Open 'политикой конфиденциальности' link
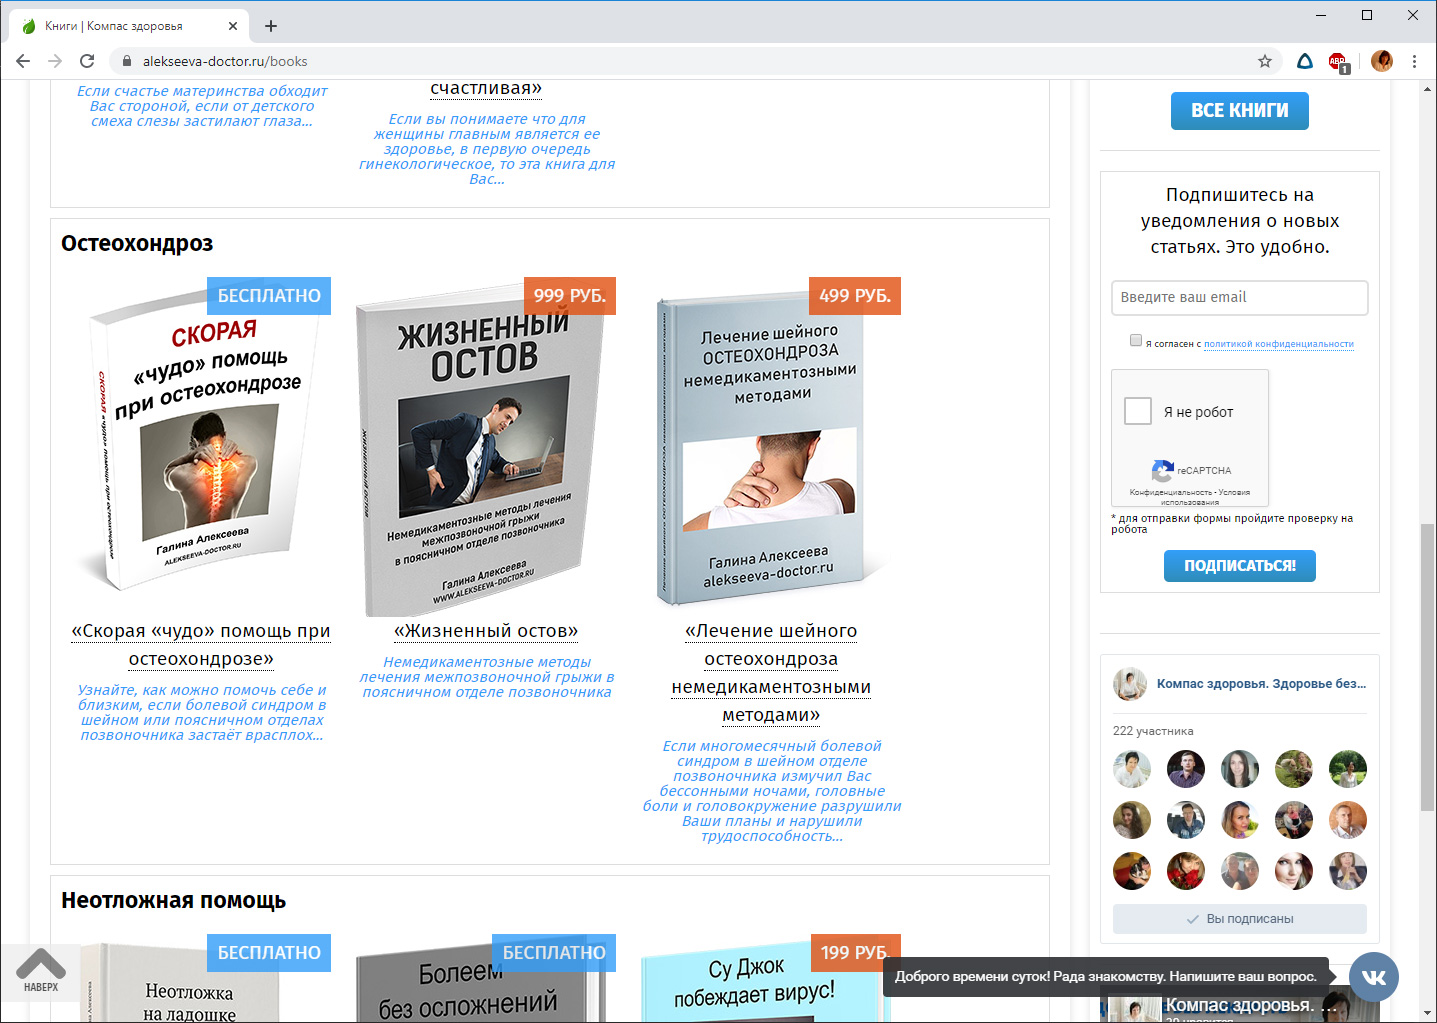 (1279, 344)
